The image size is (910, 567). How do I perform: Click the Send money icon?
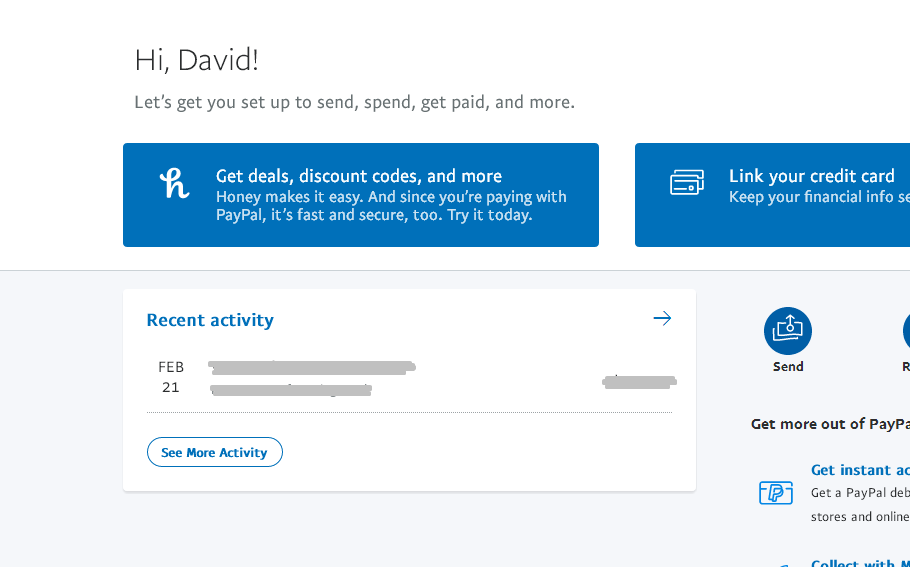point(787,331)
